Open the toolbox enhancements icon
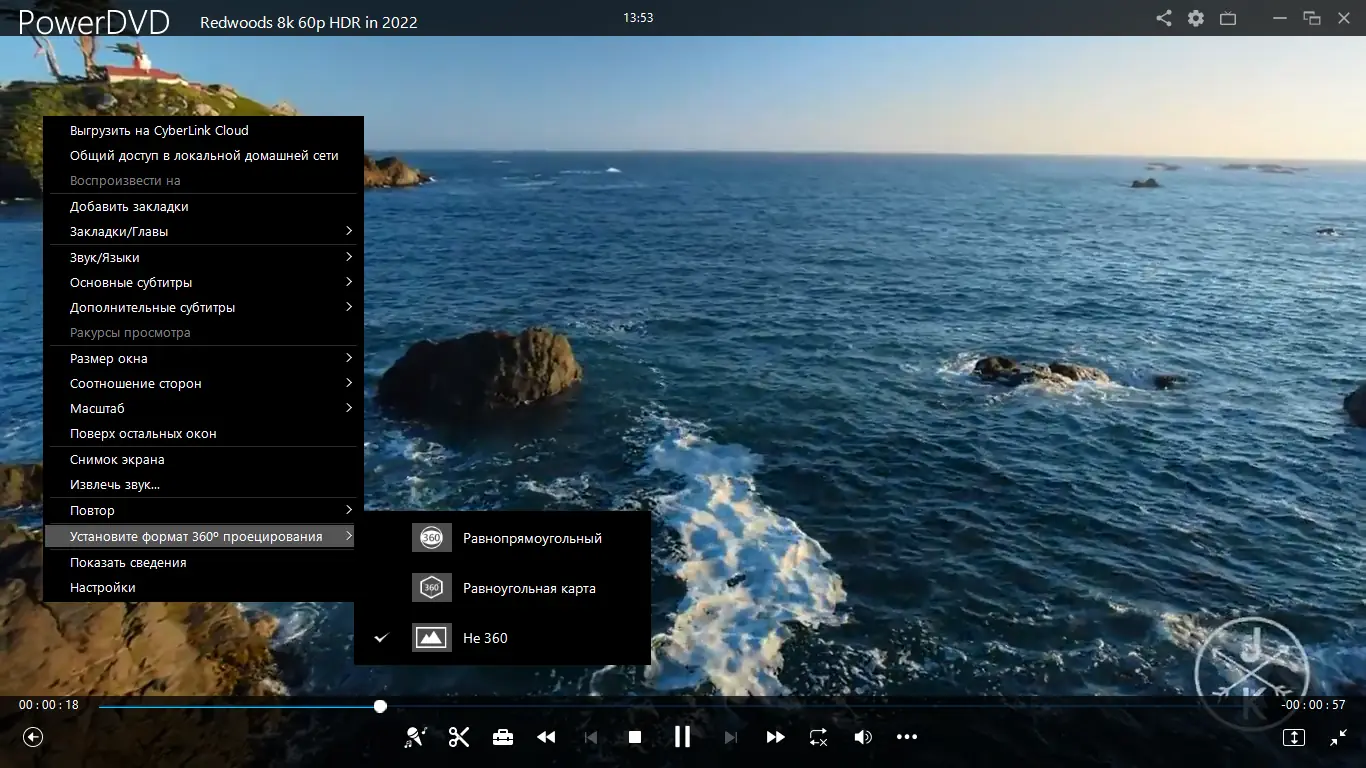The image size is (1366, 768). (503, 737)
